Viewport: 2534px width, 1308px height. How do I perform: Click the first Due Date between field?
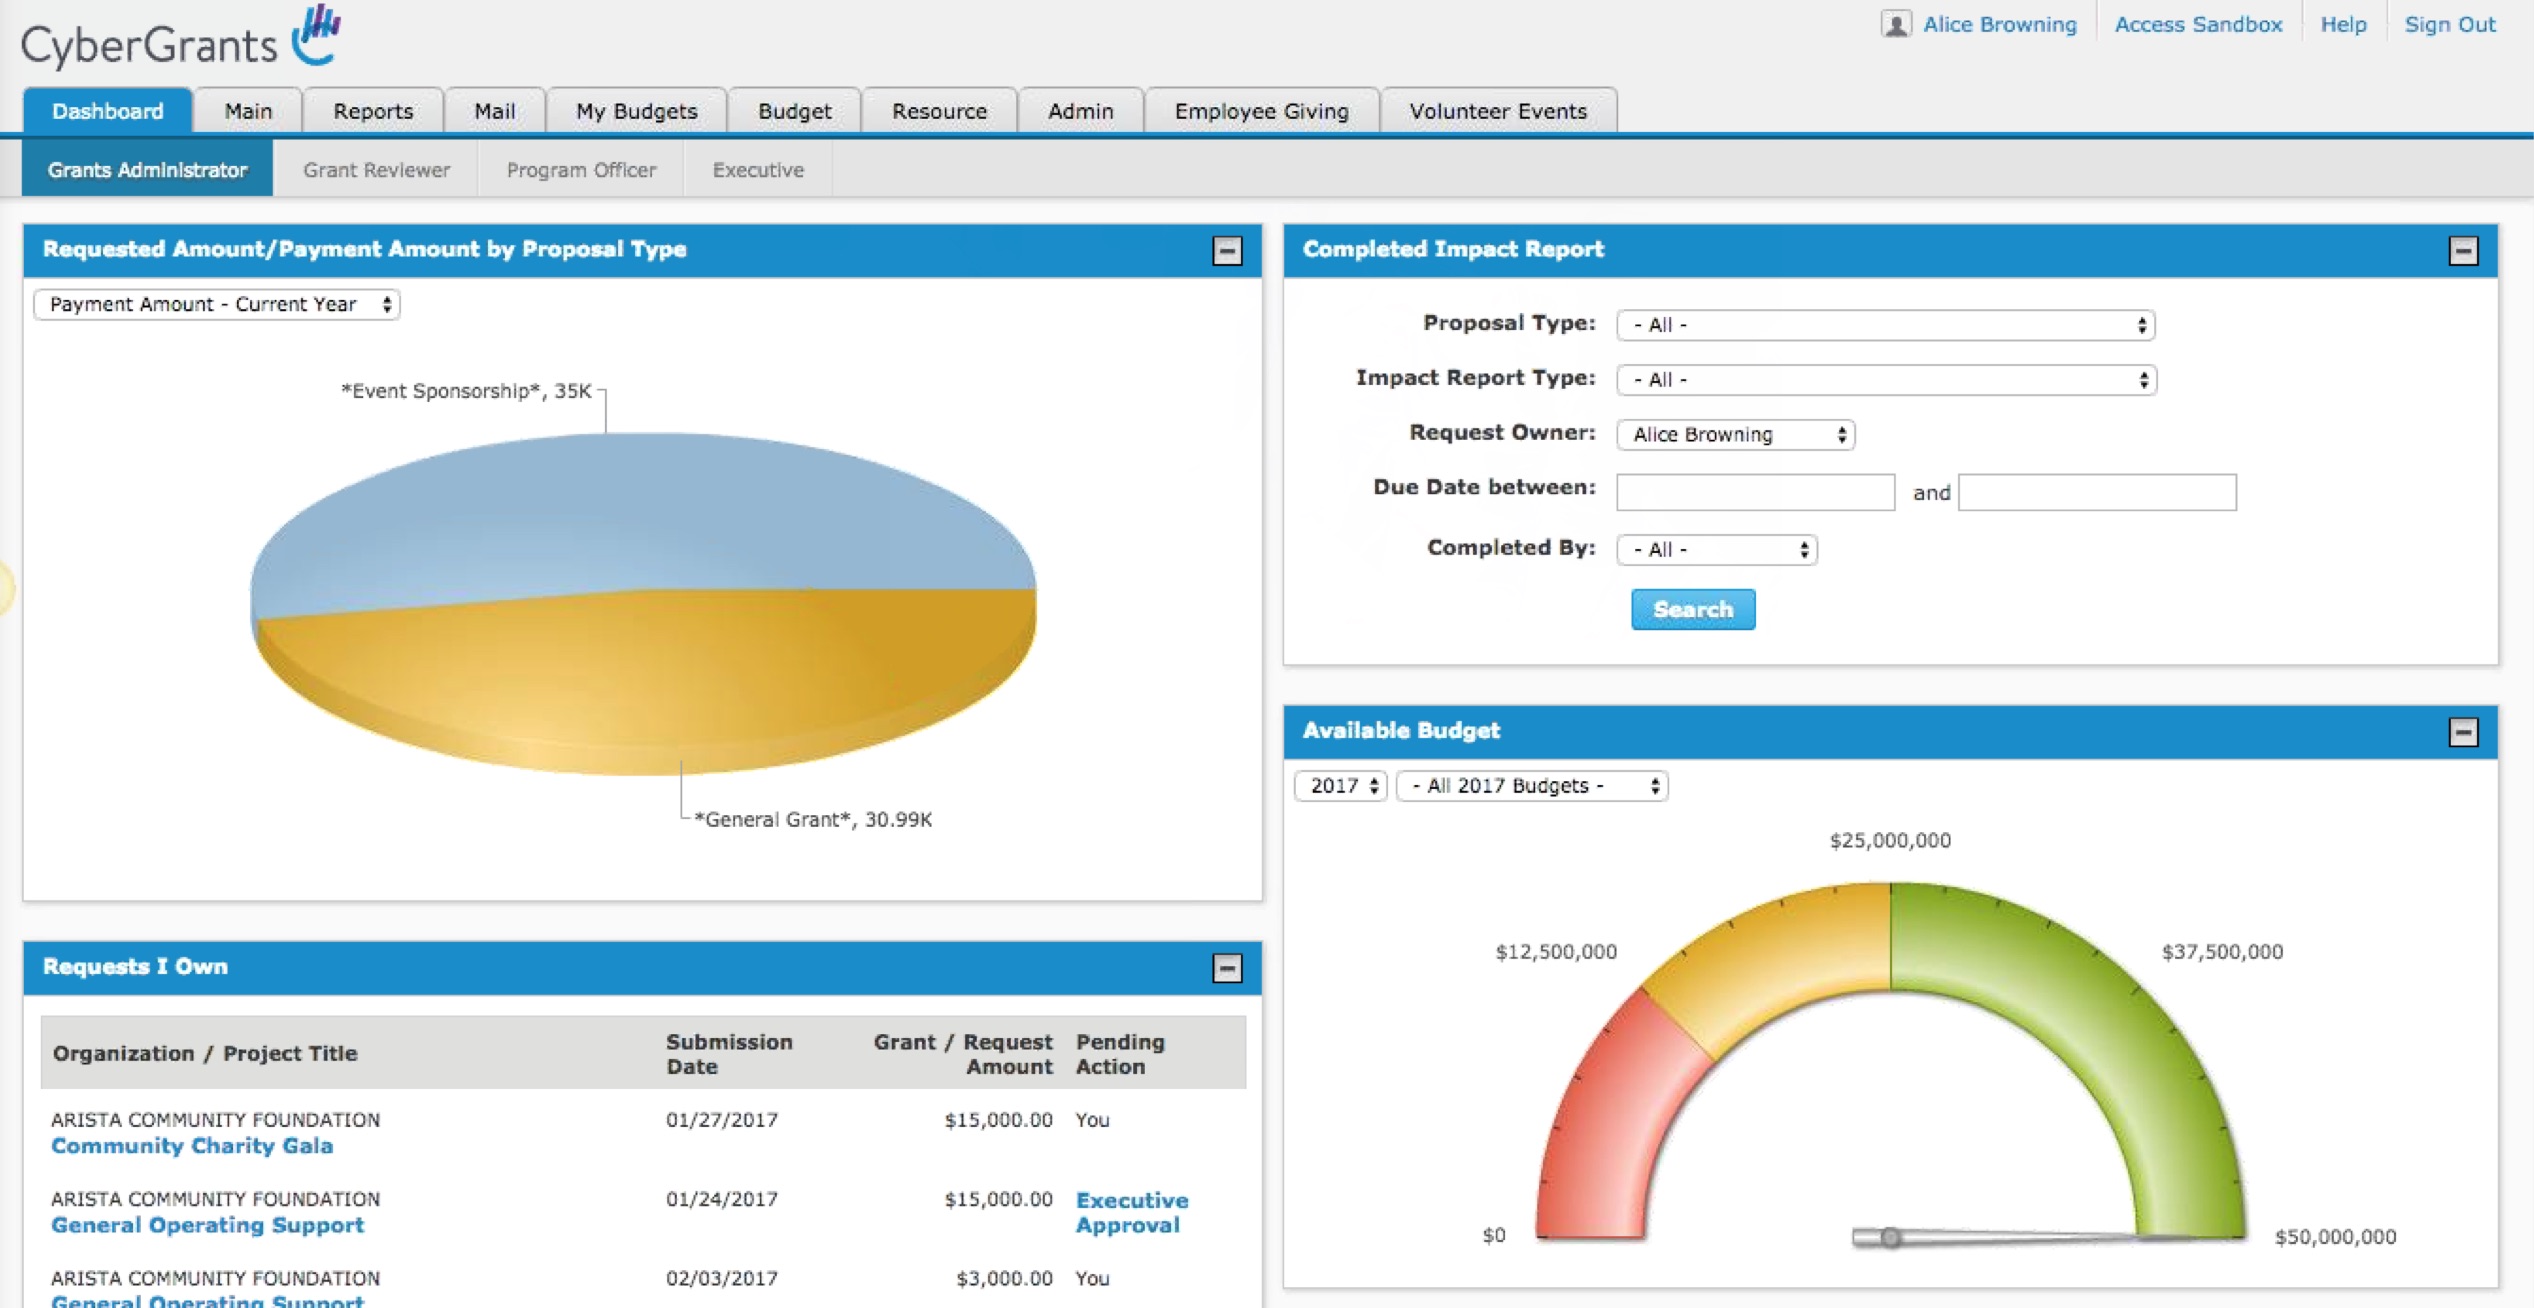(1755, 492)
